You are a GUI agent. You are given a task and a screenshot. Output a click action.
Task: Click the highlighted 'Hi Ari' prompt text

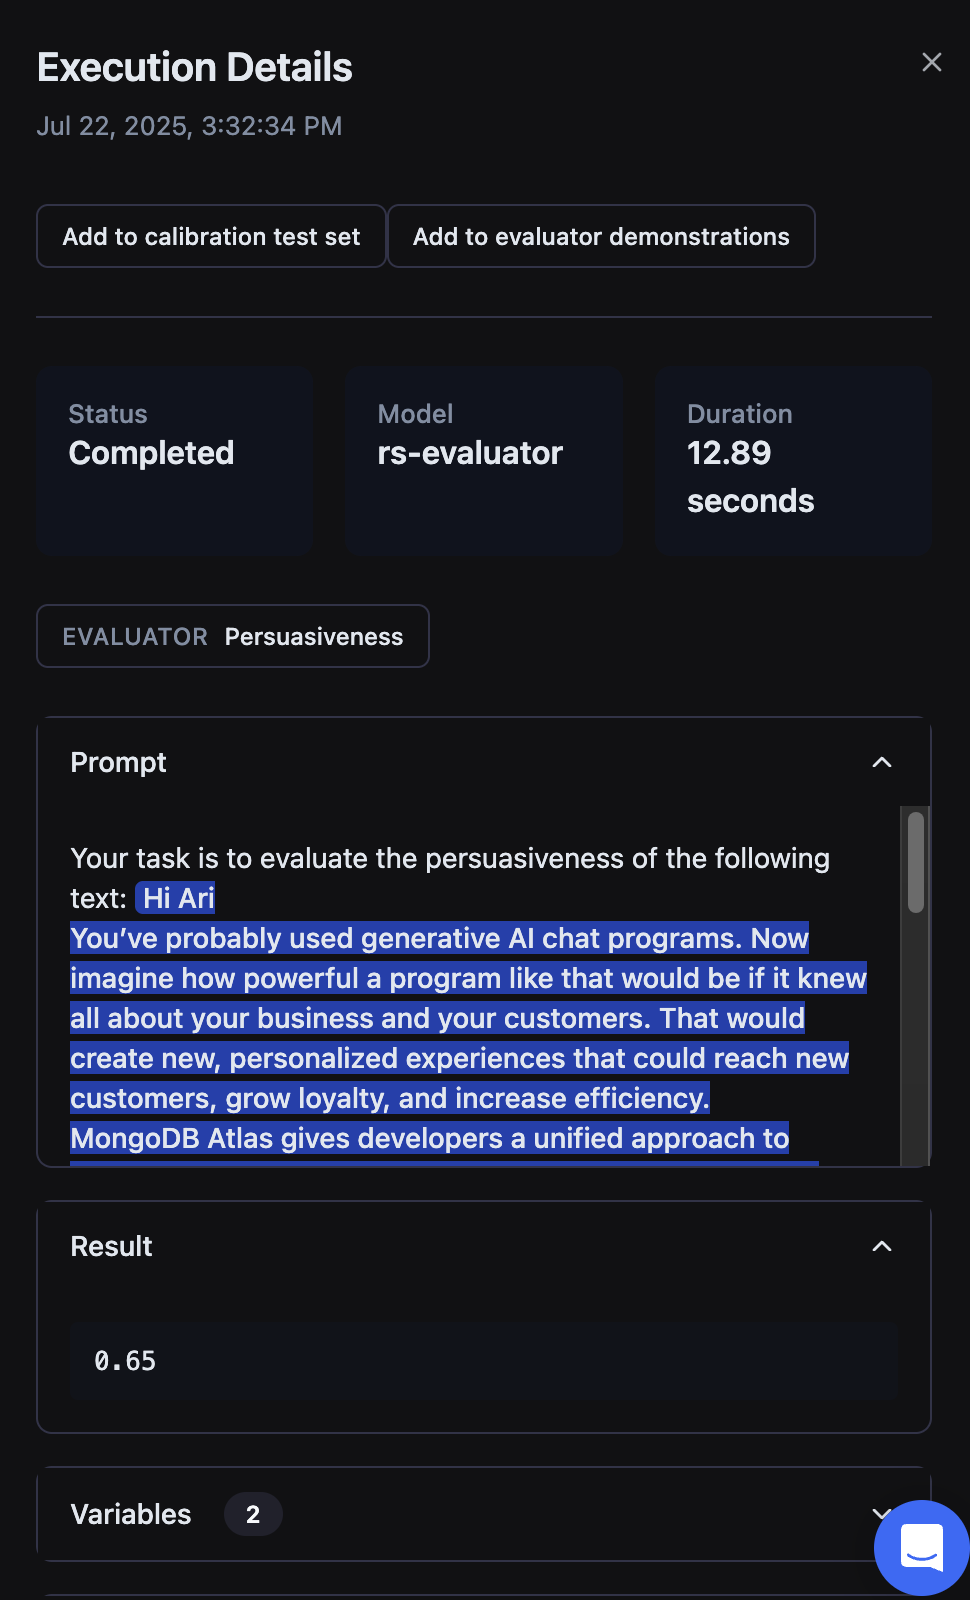(177, 898)
